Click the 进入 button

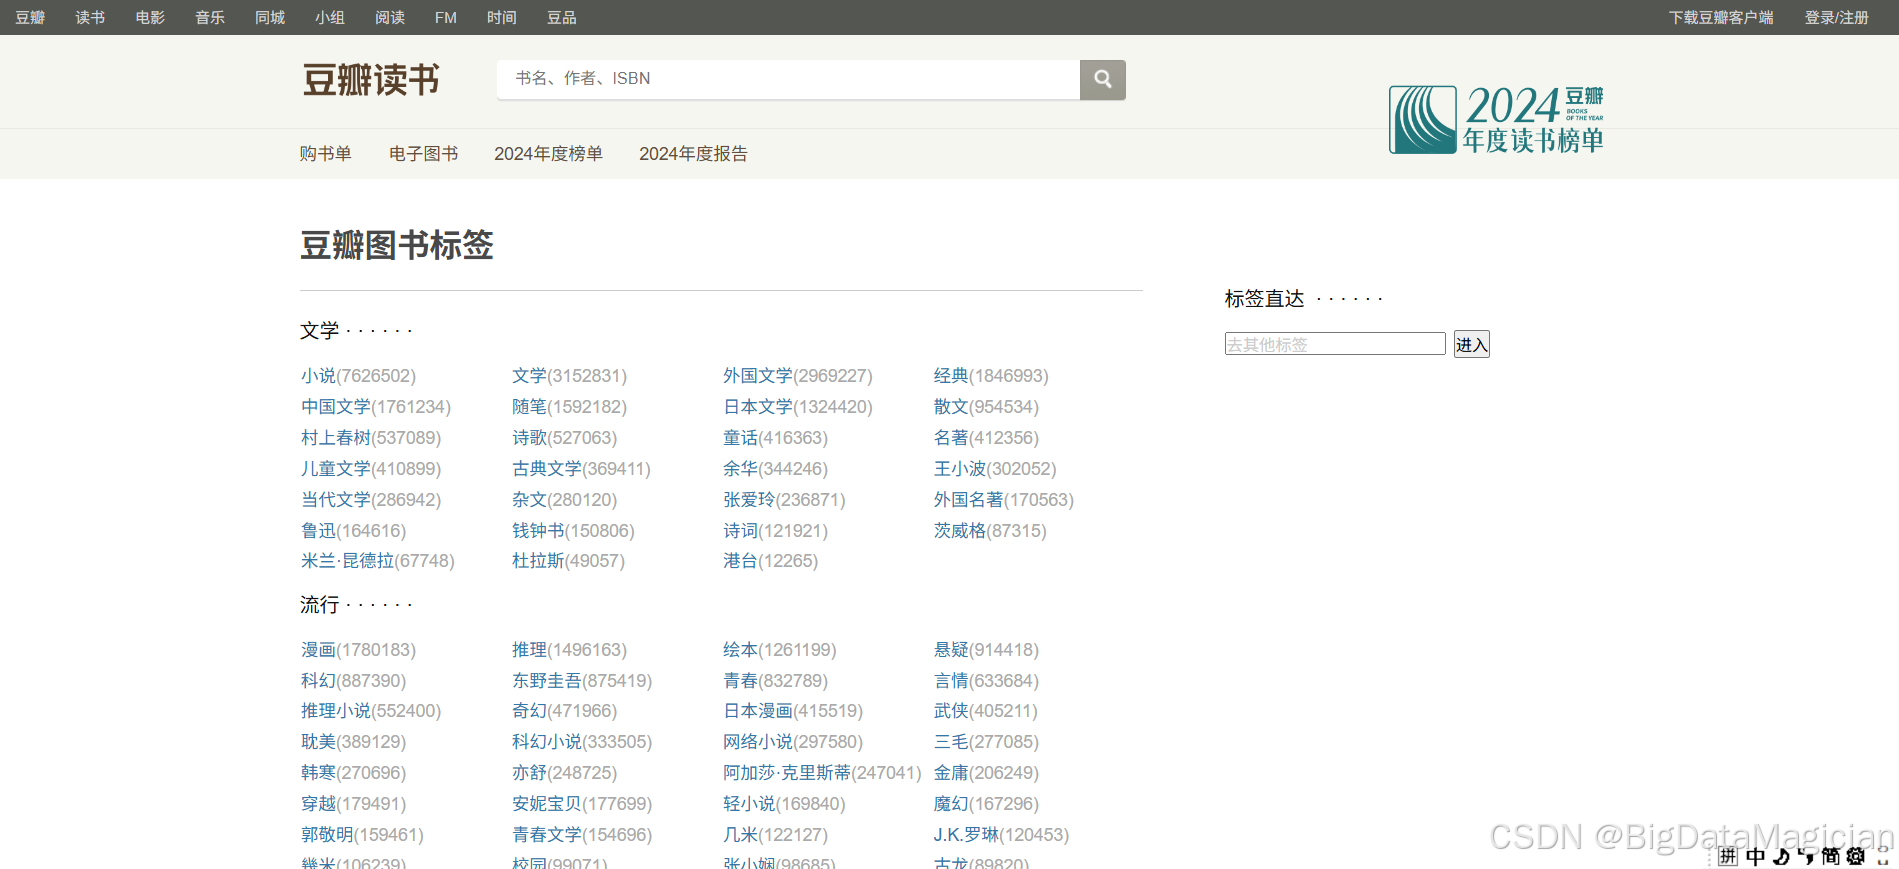(1472, 344)
